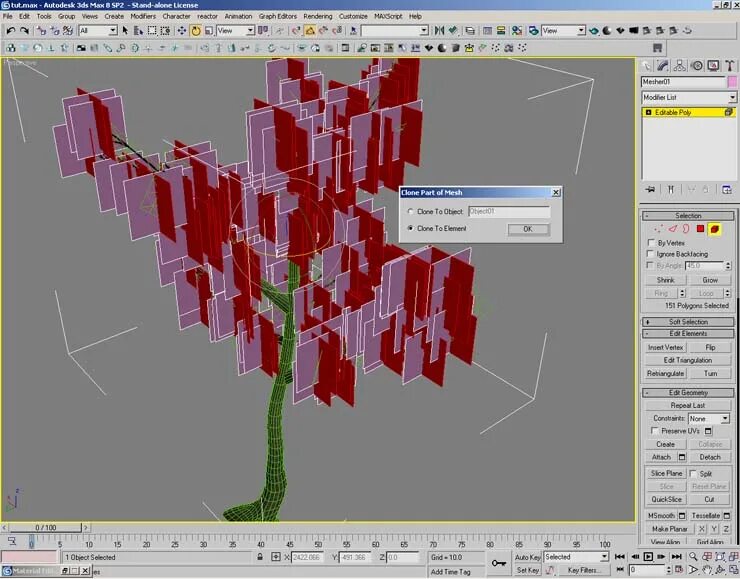Select the Select and Move tool
740x579 pixels.
[x=181, y=31]
